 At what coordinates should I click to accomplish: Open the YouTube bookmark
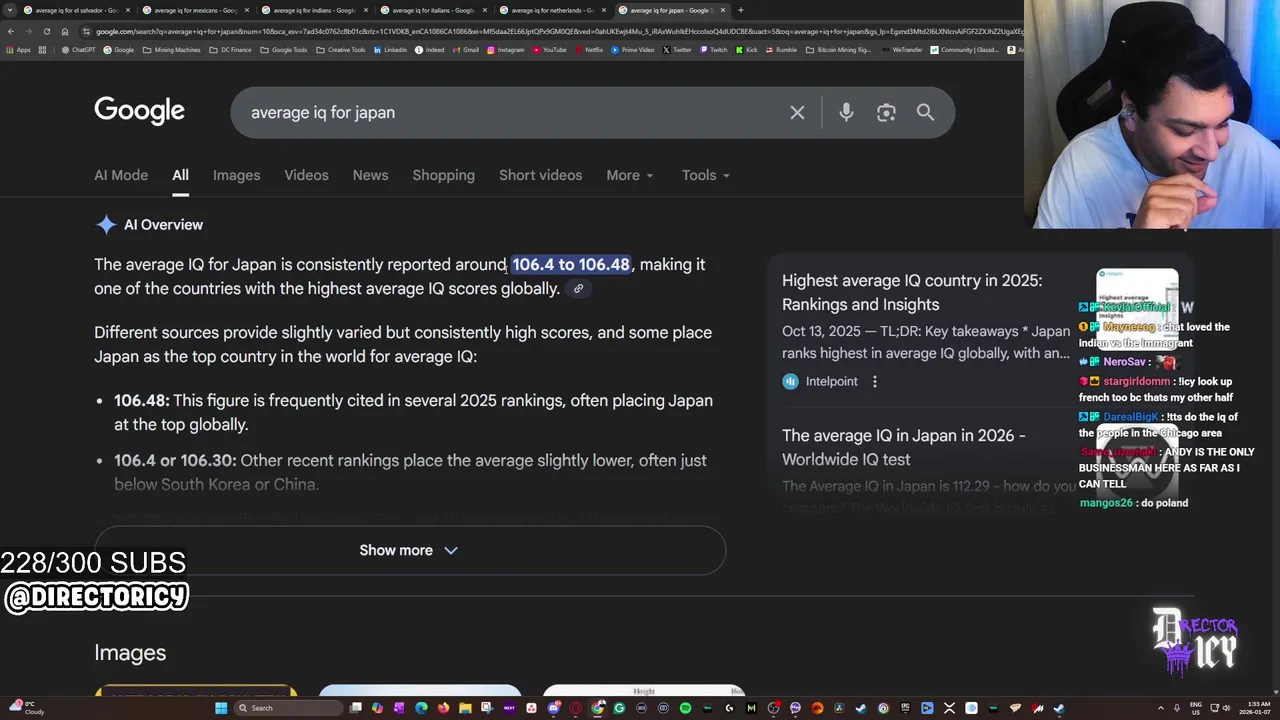coord(550,49)
